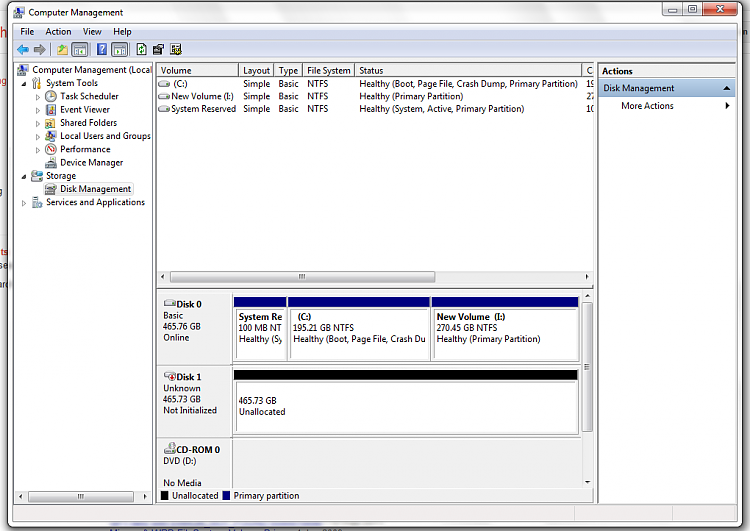This screenshot has height=531, width=750.
Task: Click the Event Viewer icon
Action: click(x=51, y=110)
